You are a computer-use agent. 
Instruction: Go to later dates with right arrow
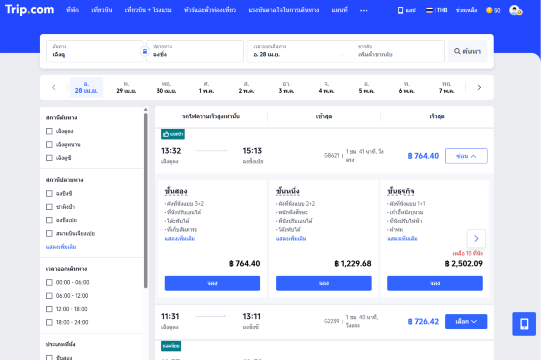click(x=479, y=87)
